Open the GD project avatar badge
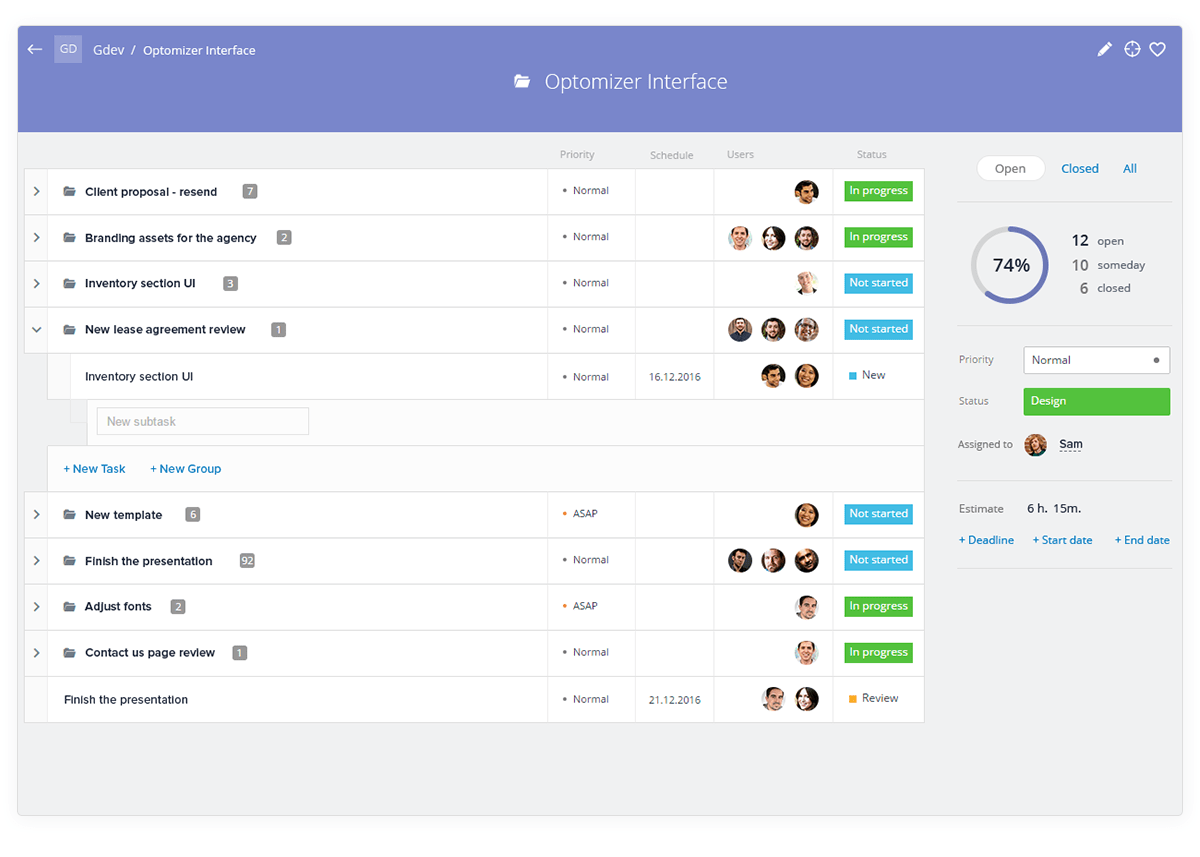This screenshot has width=1200, height=857. point(68,49)
